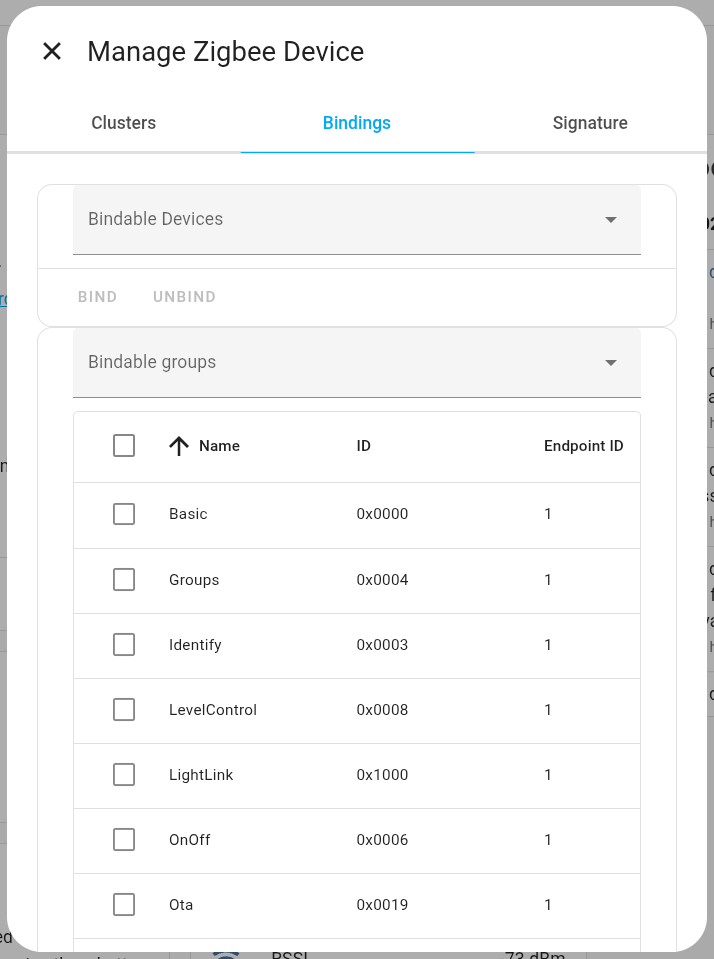Viewport: 714px width, 959px height.
Task: Check the LightLink cluster checkbox
Action: click(124, 774)
